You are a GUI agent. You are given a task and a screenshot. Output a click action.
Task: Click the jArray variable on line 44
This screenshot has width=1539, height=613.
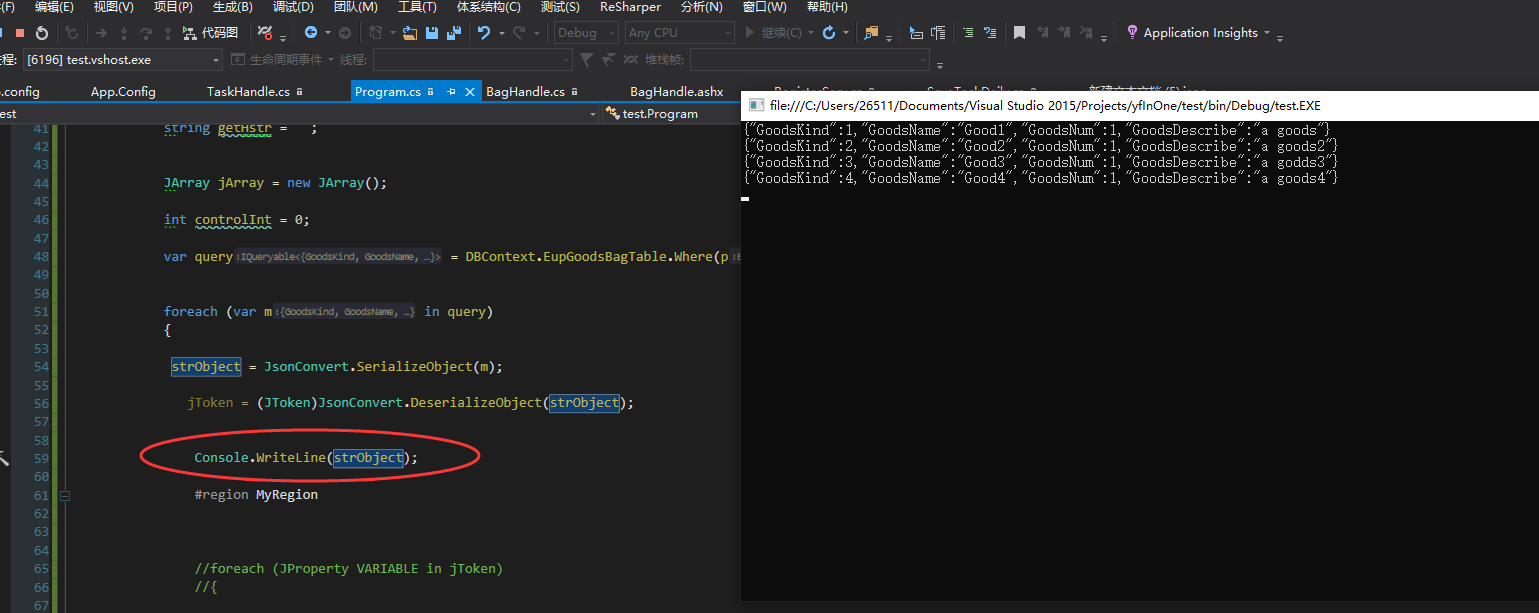pyautogui.click(x=240, y=183)
